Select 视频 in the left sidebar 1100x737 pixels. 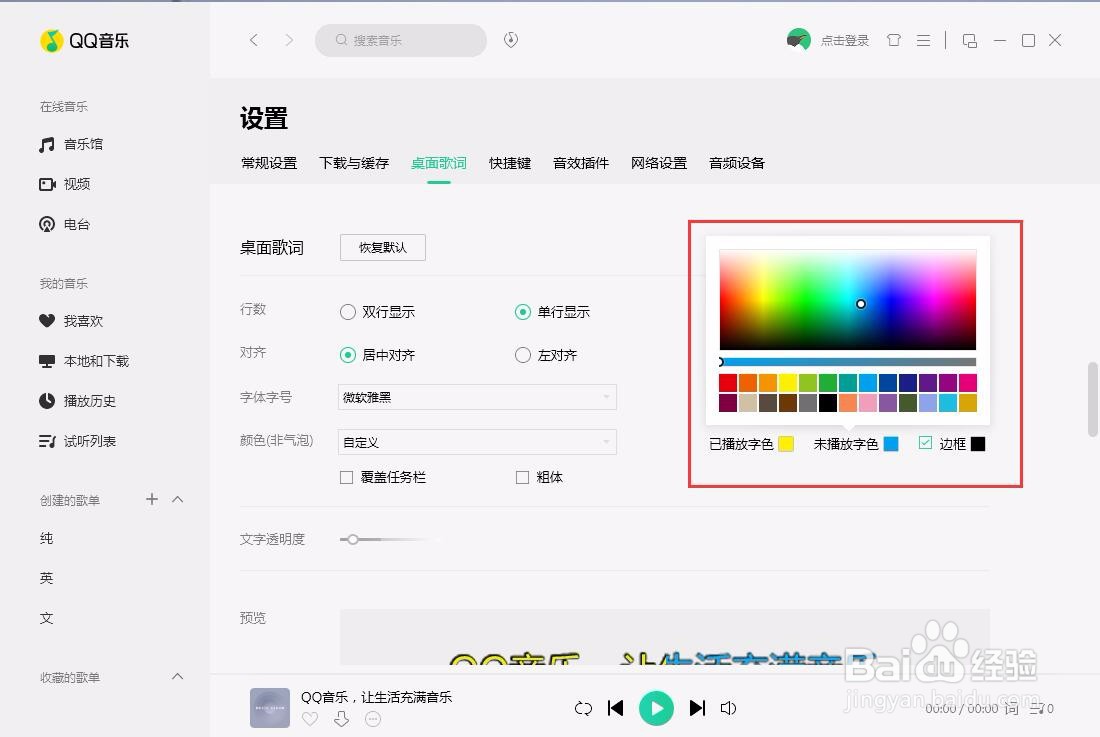coord(75,184)
